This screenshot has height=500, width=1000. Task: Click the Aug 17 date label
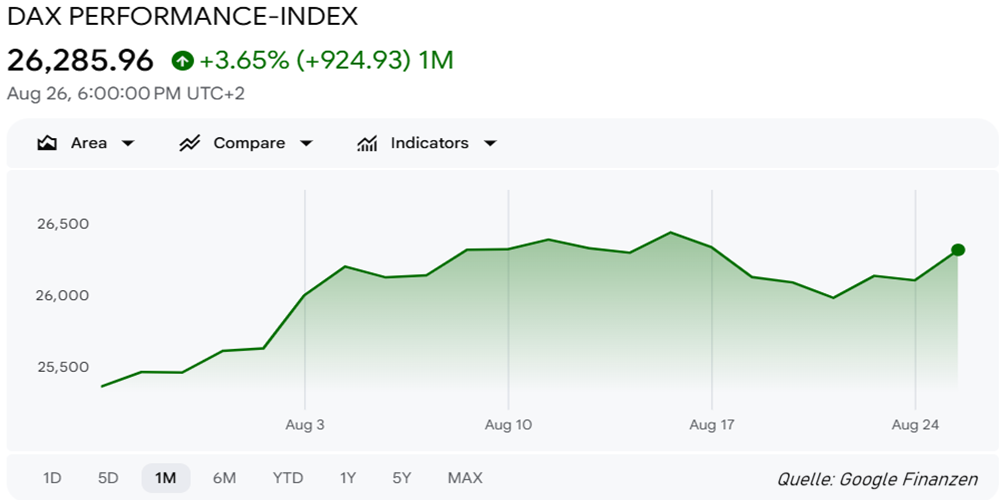tap(712, 425)
